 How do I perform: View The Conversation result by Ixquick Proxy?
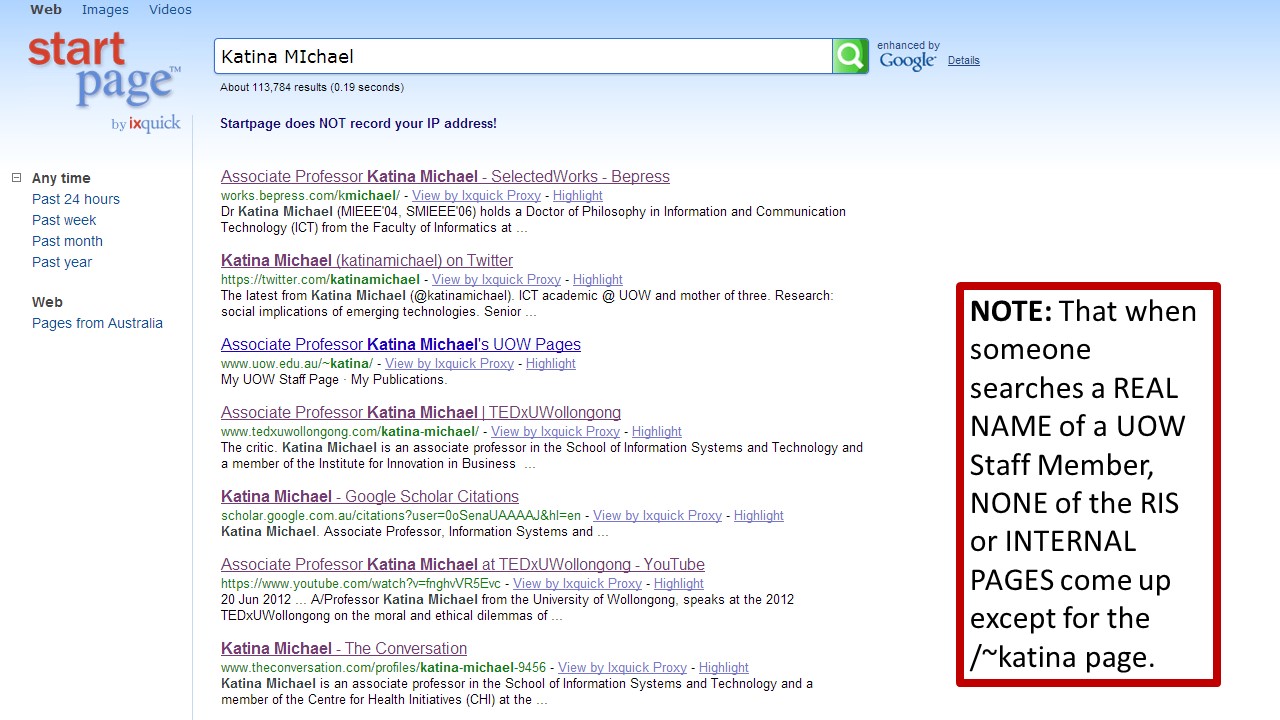point(622,668)
